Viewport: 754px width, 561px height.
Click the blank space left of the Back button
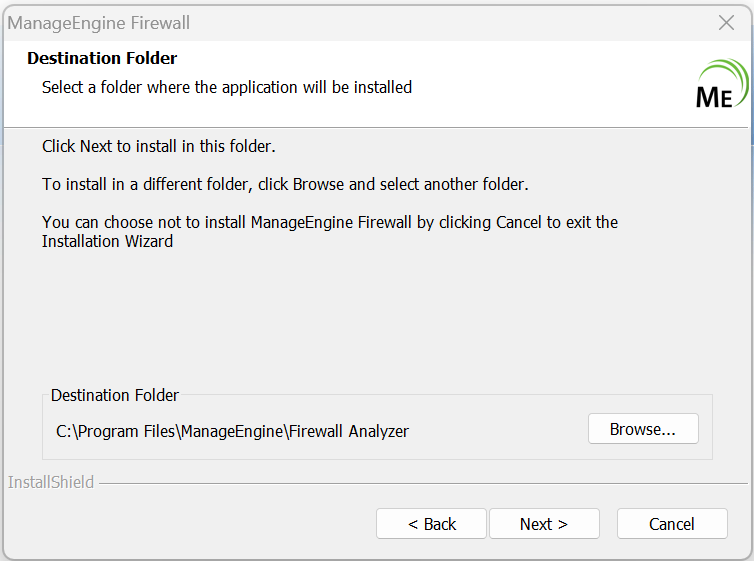(x=190, y=524)
